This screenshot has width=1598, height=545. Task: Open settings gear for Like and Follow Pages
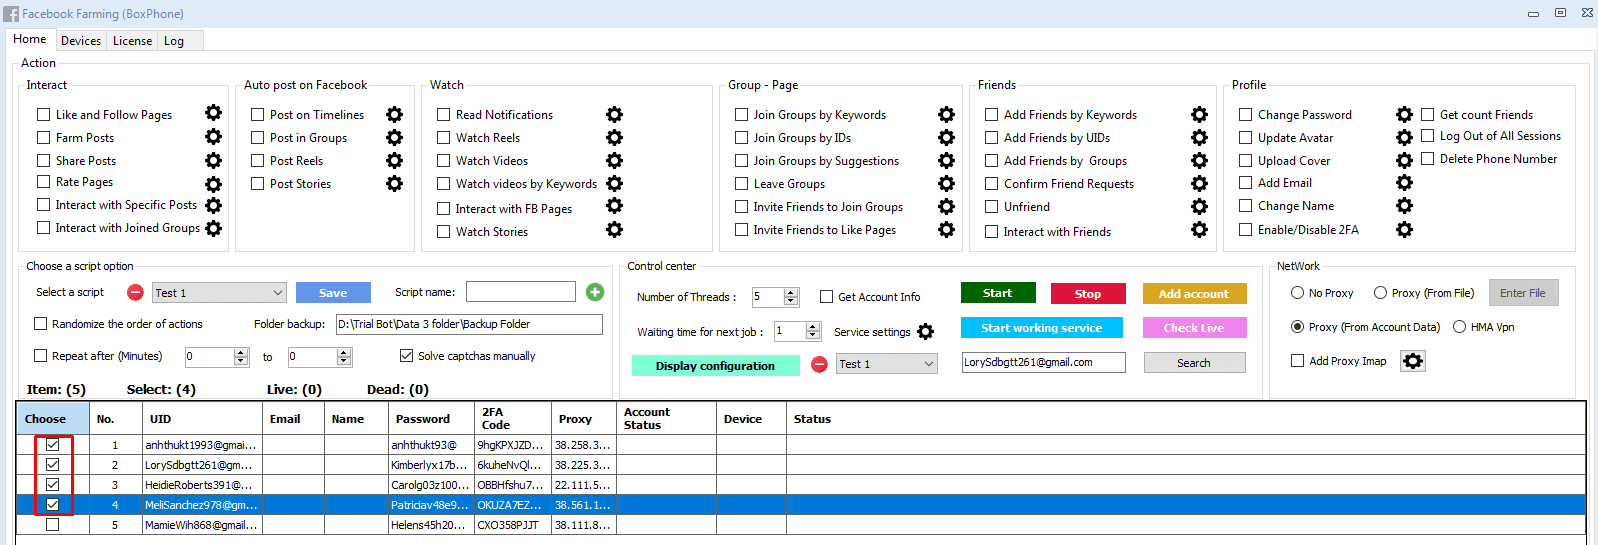pos(213,113)
